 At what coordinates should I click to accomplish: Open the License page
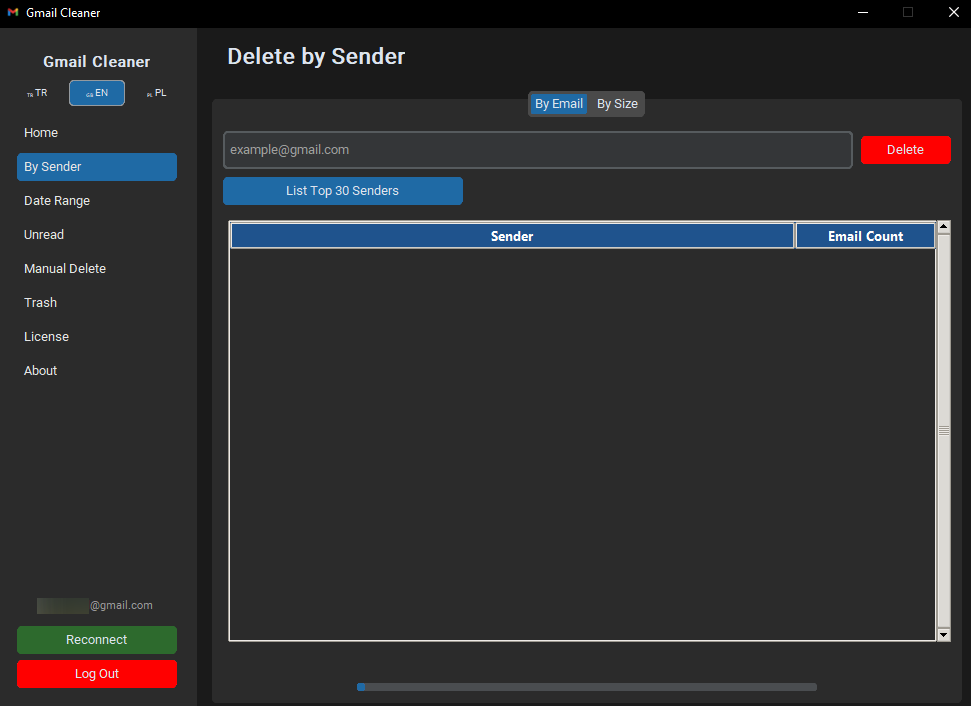pyautogui.click(x=97, y=337)
